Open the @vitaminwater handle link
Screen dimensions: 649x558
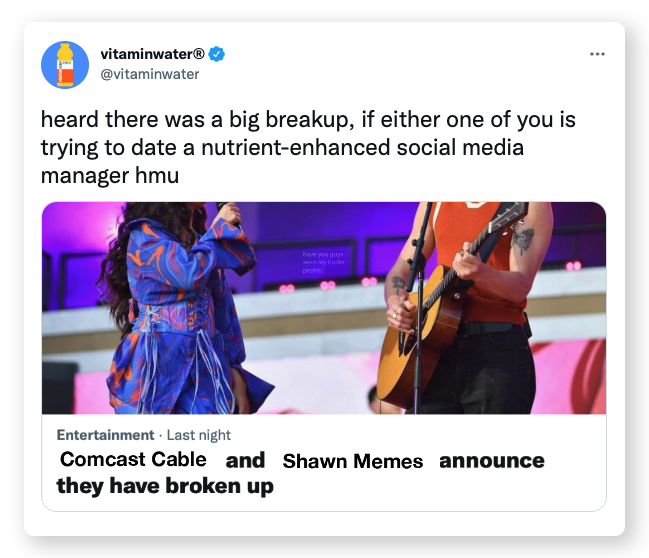[150, 74]
